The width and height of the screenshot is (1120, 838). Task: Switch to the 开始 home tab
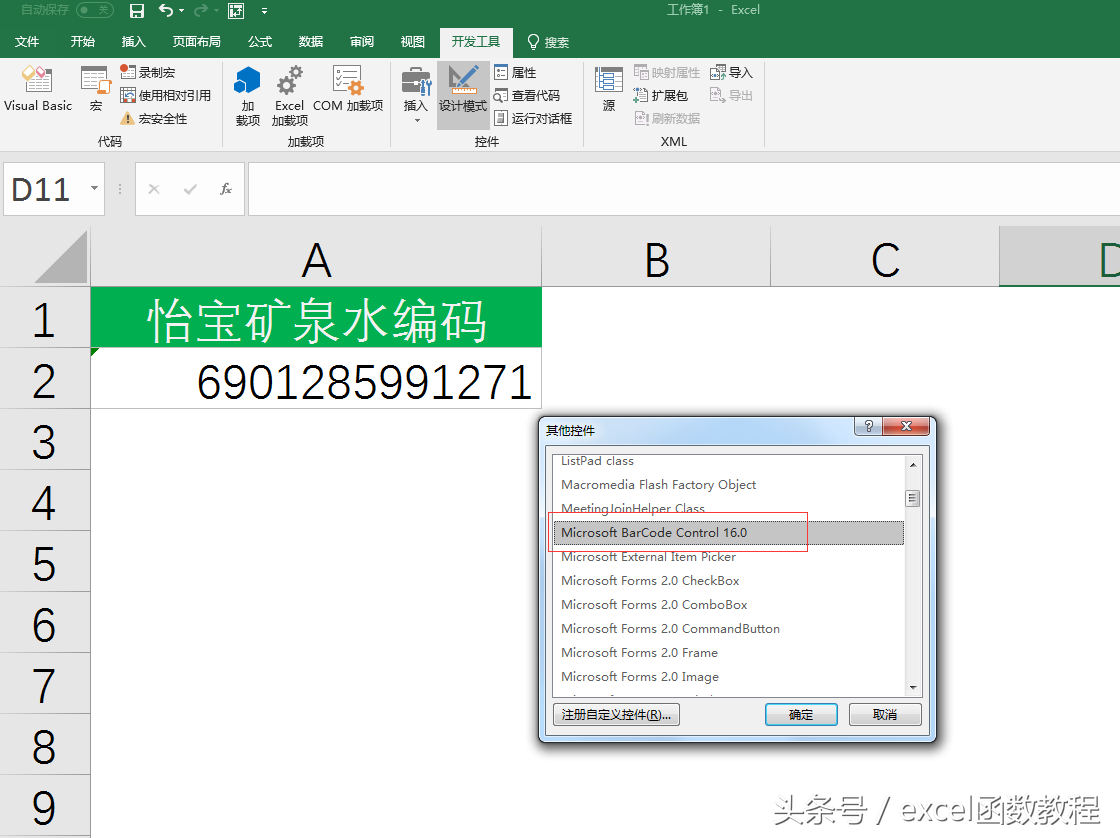coord(82,41)
